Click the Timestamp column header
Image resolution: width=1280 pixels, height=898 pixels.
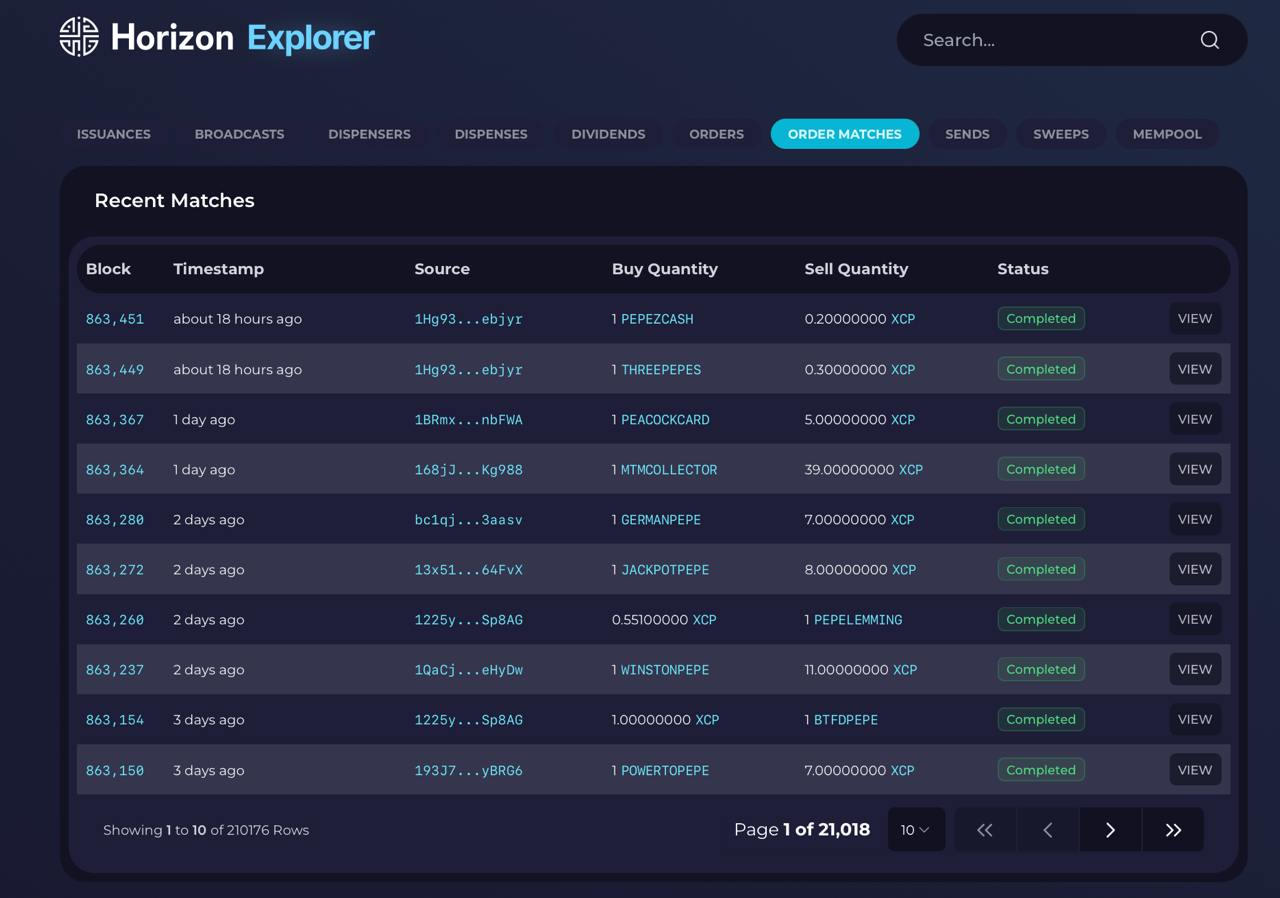pyautogui.click(x=218, y=269)
